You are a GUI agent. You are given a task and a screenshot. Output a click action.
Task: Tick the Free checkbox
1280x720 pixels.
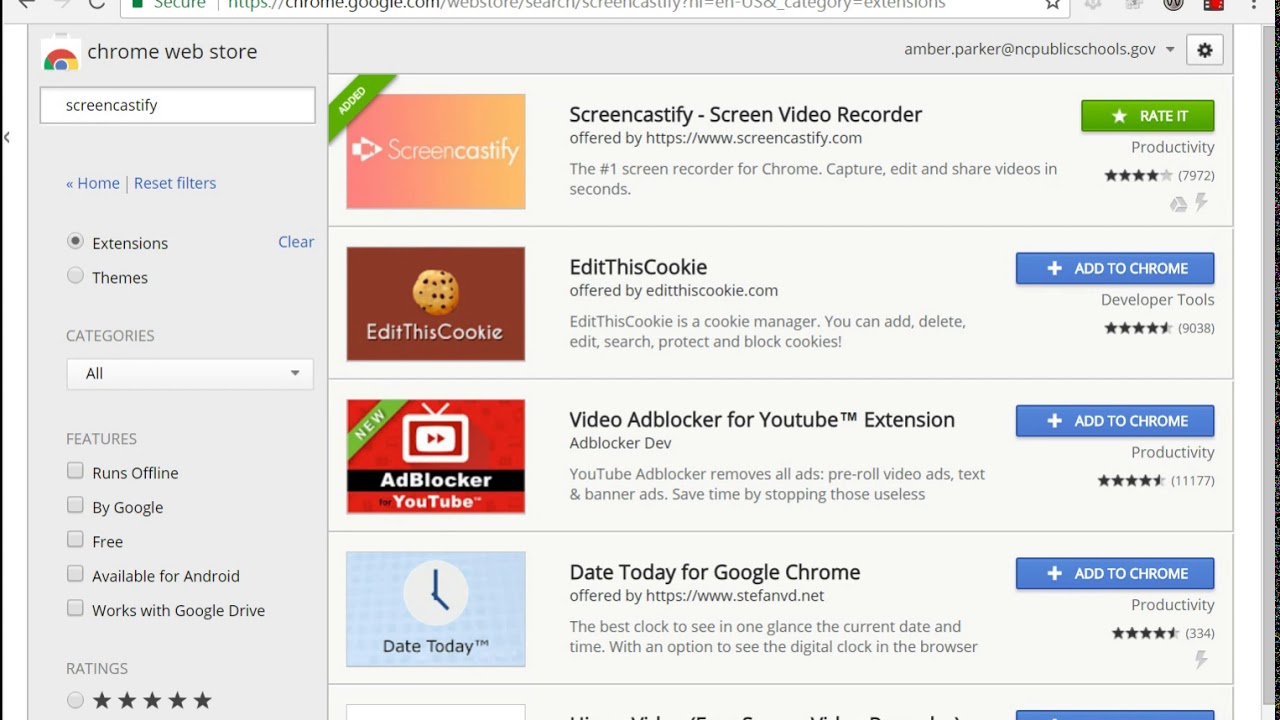75,540
